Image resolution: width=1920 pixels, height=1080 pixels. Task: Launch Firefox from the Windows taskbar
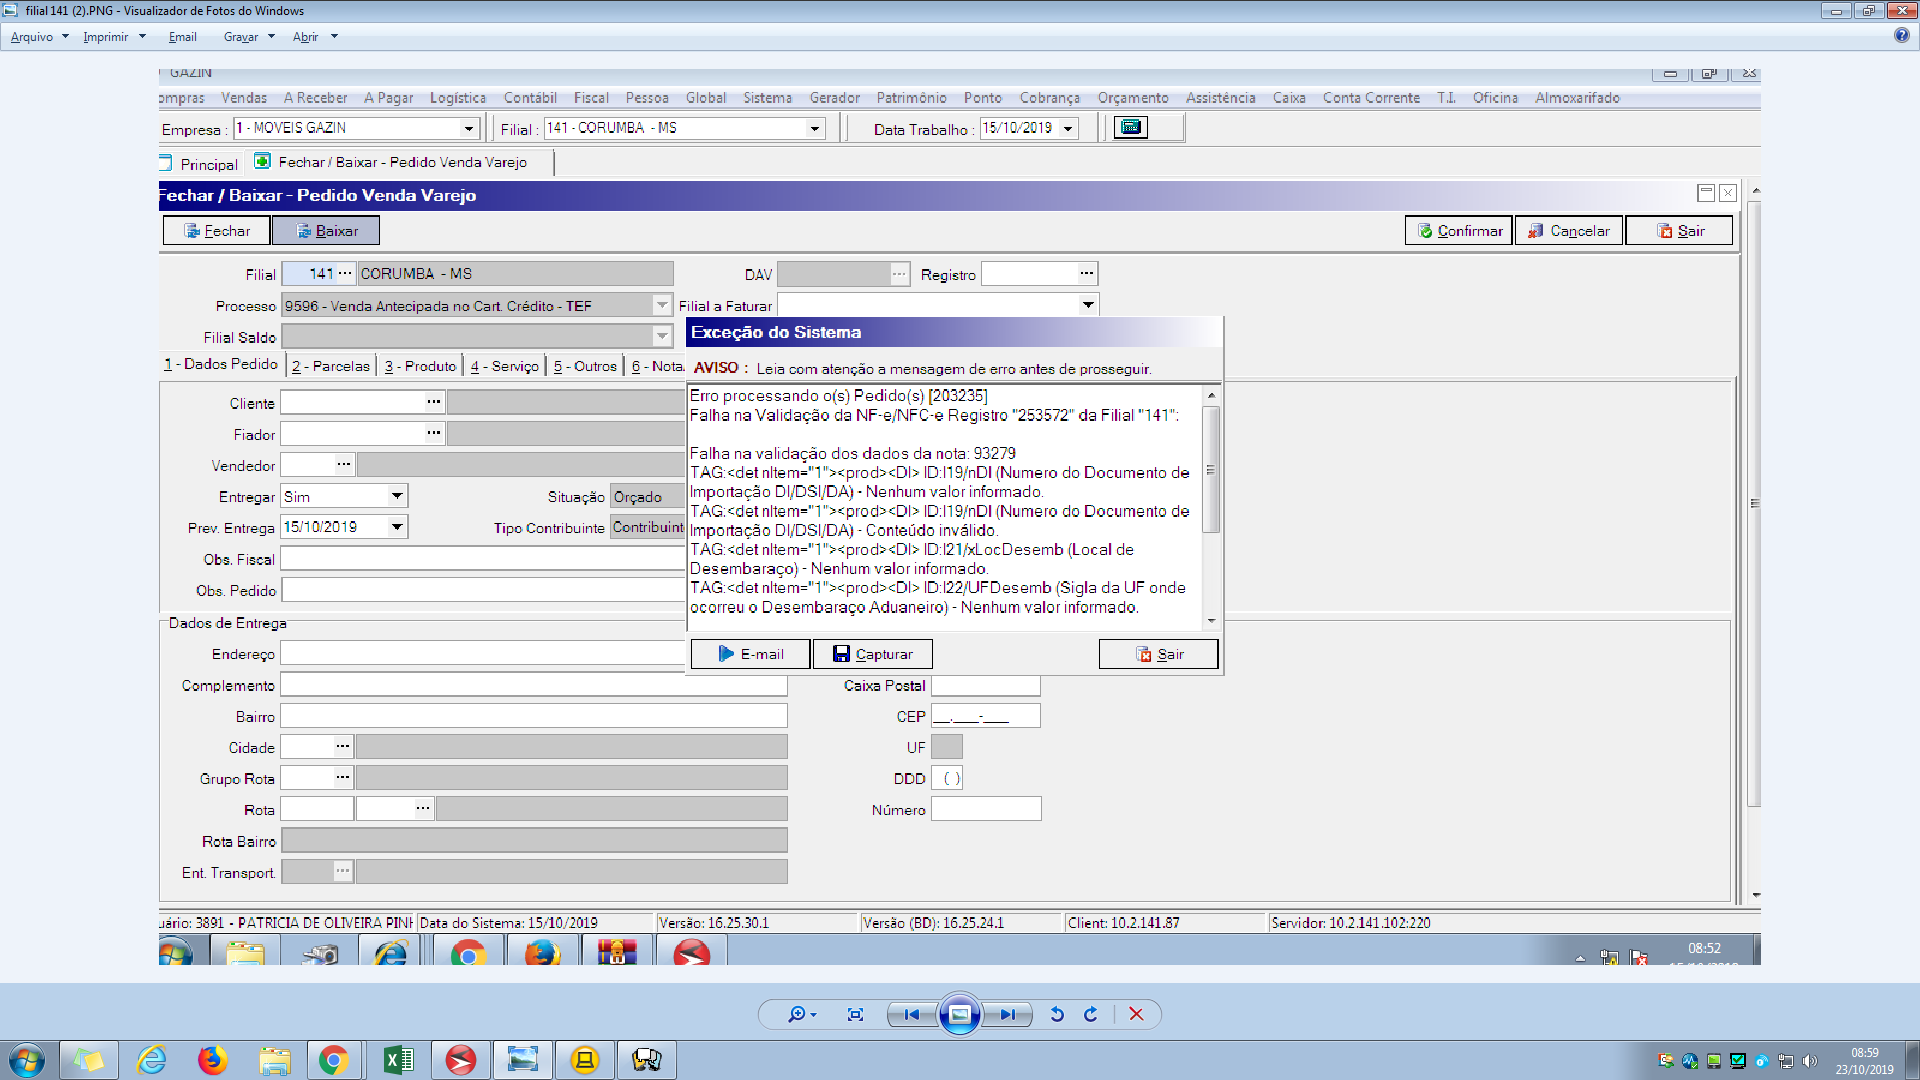coord(212,1060)
